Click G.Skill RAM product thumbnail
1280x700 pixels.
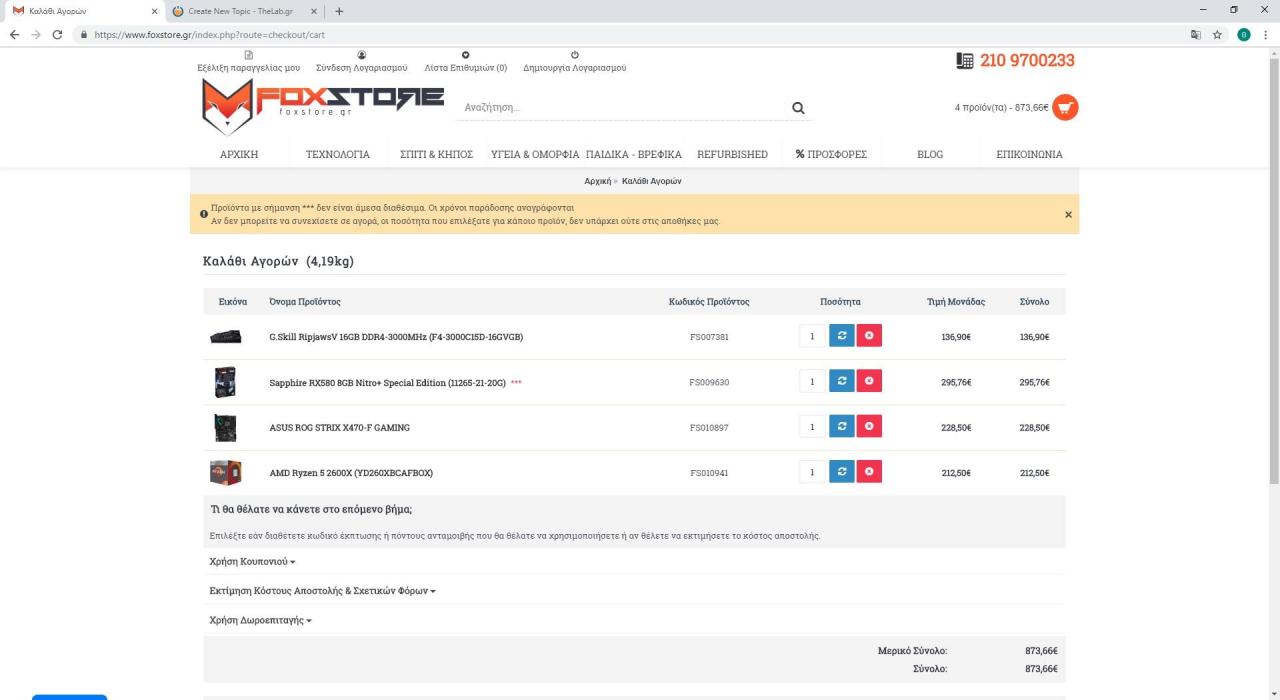225,336
